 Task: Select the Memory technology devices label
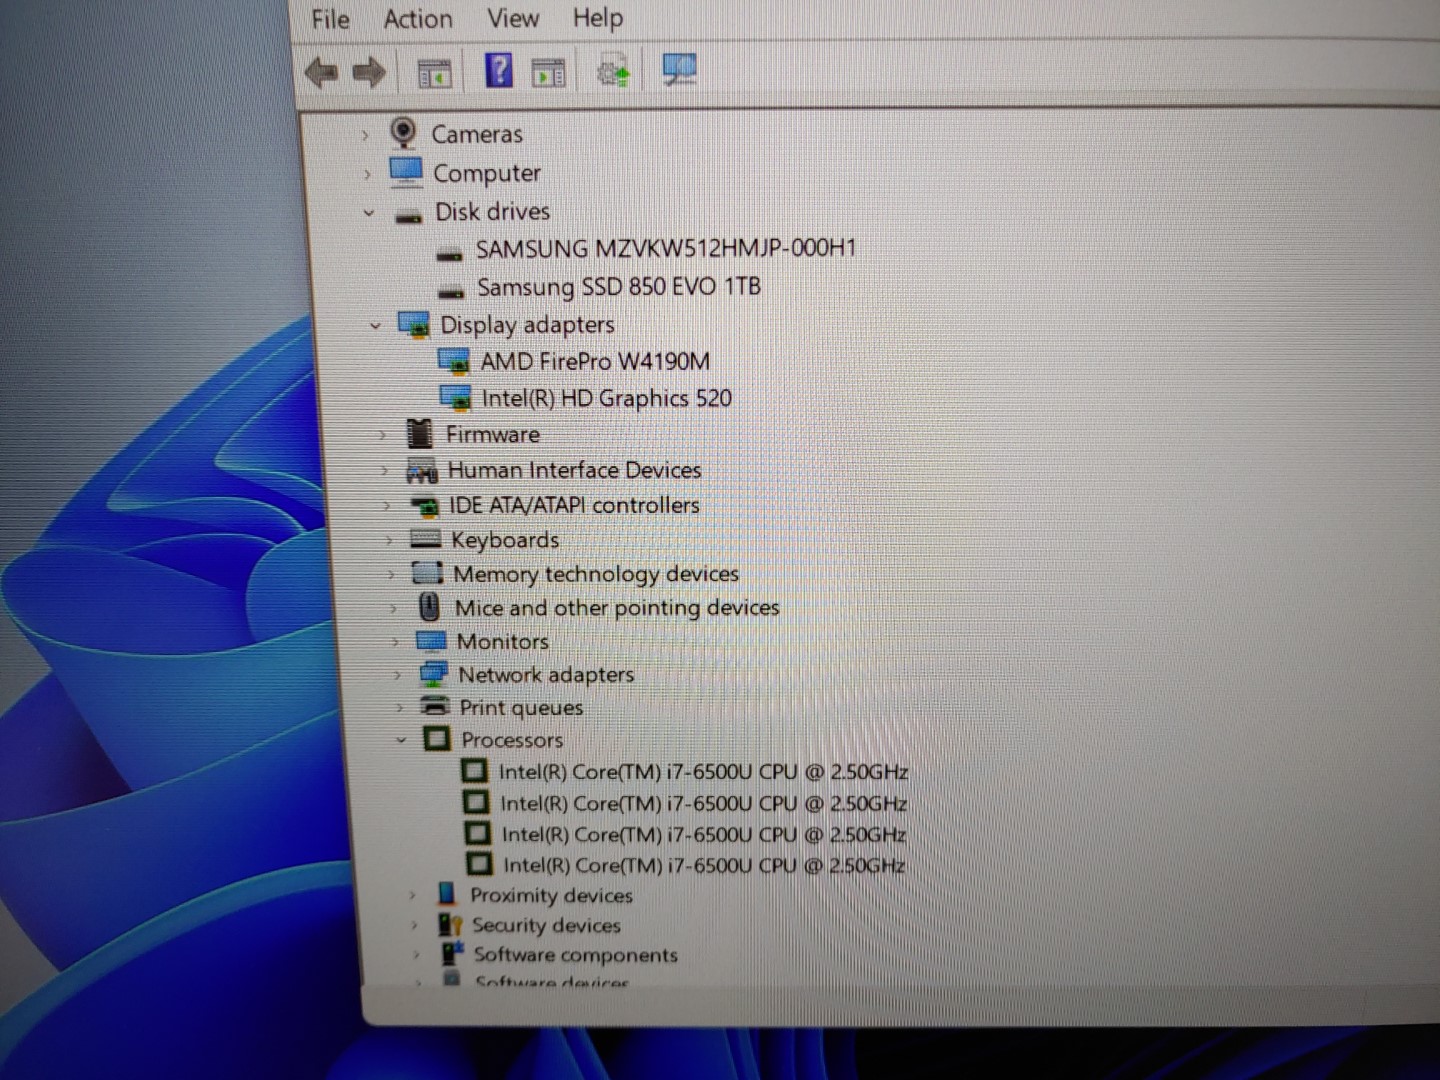(x=596, y=574)
